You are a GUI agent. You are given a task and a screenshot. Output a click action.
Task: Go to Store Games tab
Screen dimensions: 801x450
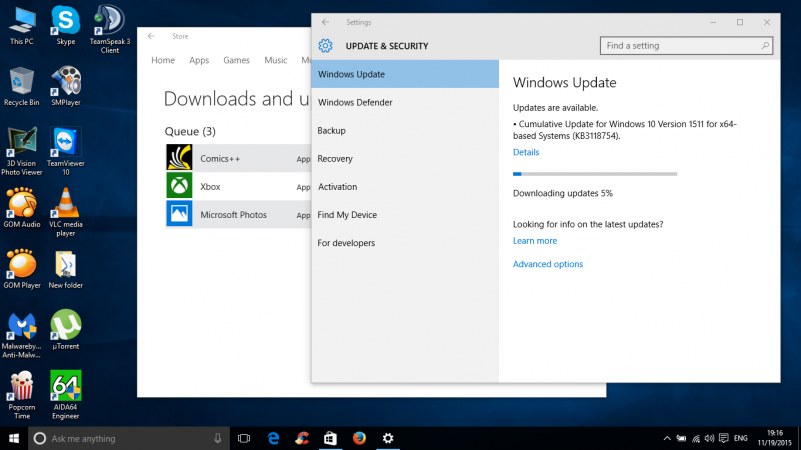(237, 60)
